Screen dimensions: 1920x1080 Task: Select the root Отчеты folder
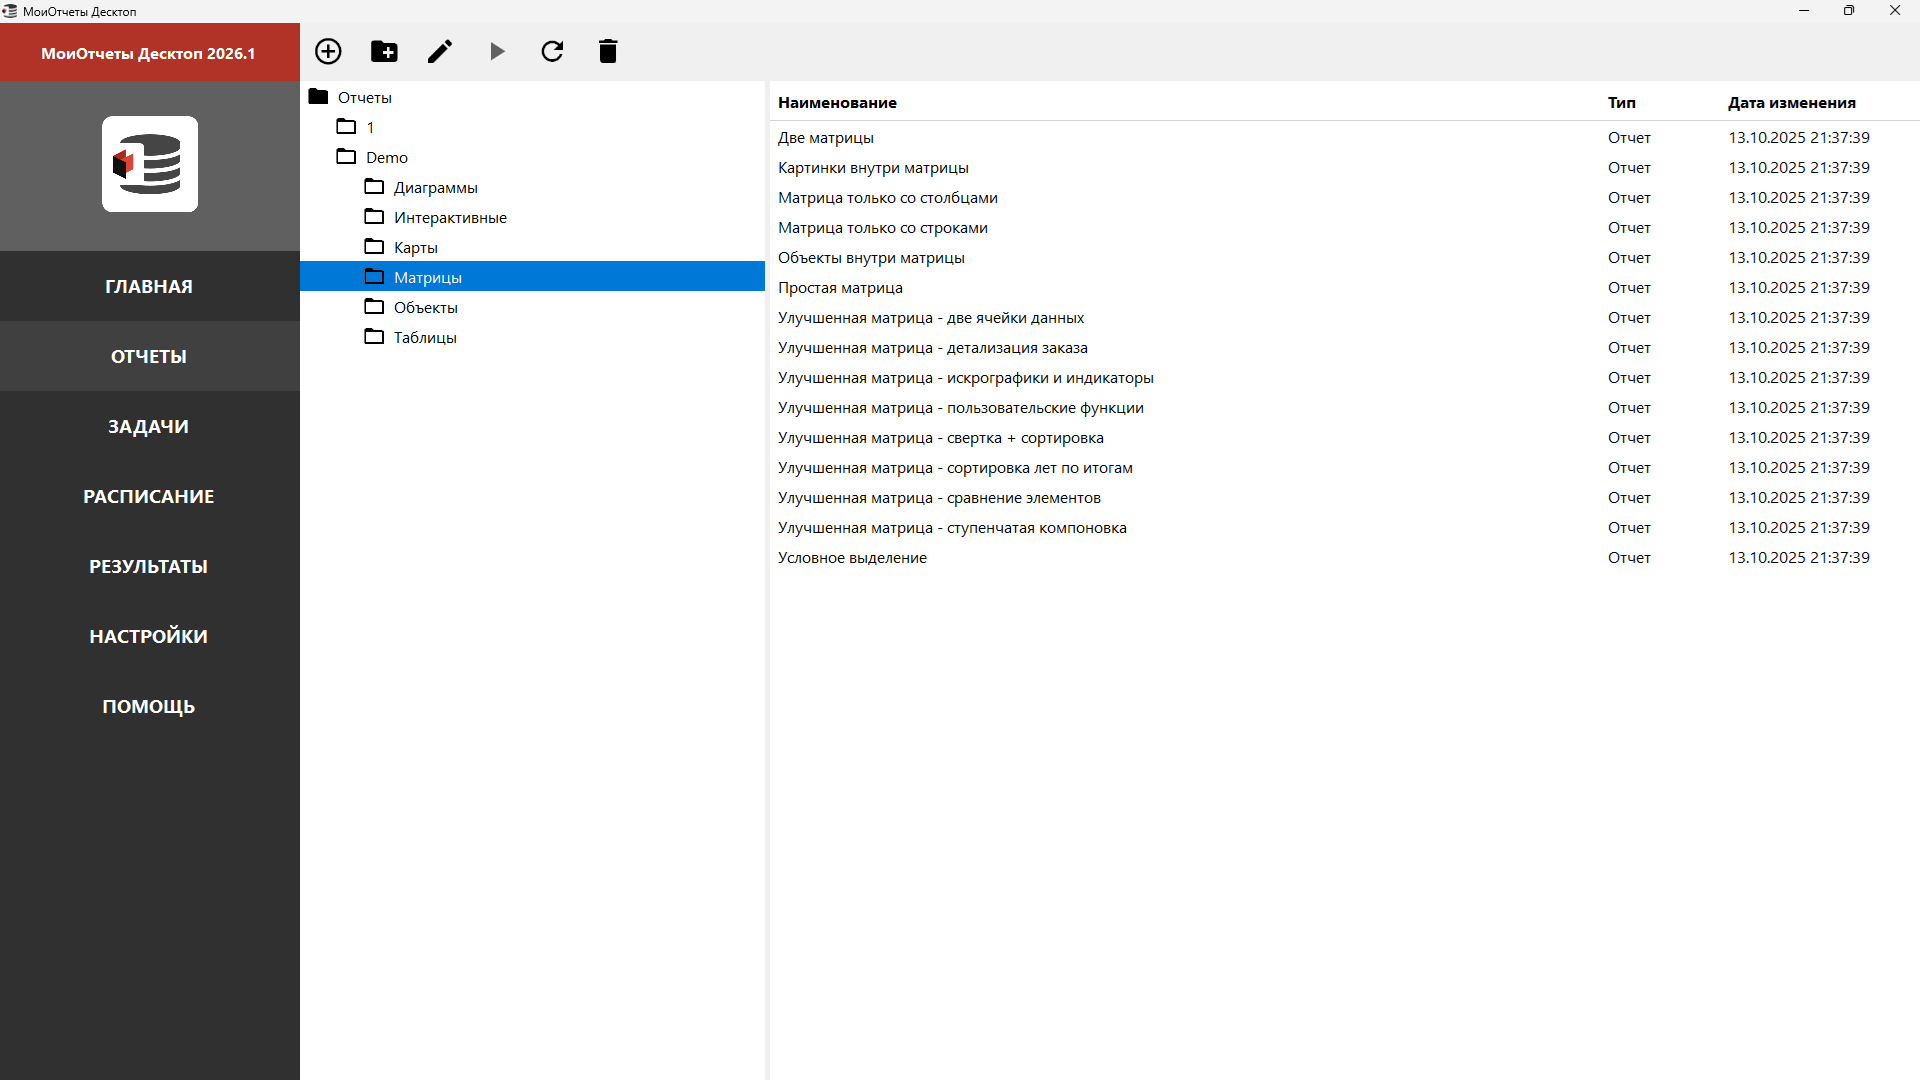(364, 97)
